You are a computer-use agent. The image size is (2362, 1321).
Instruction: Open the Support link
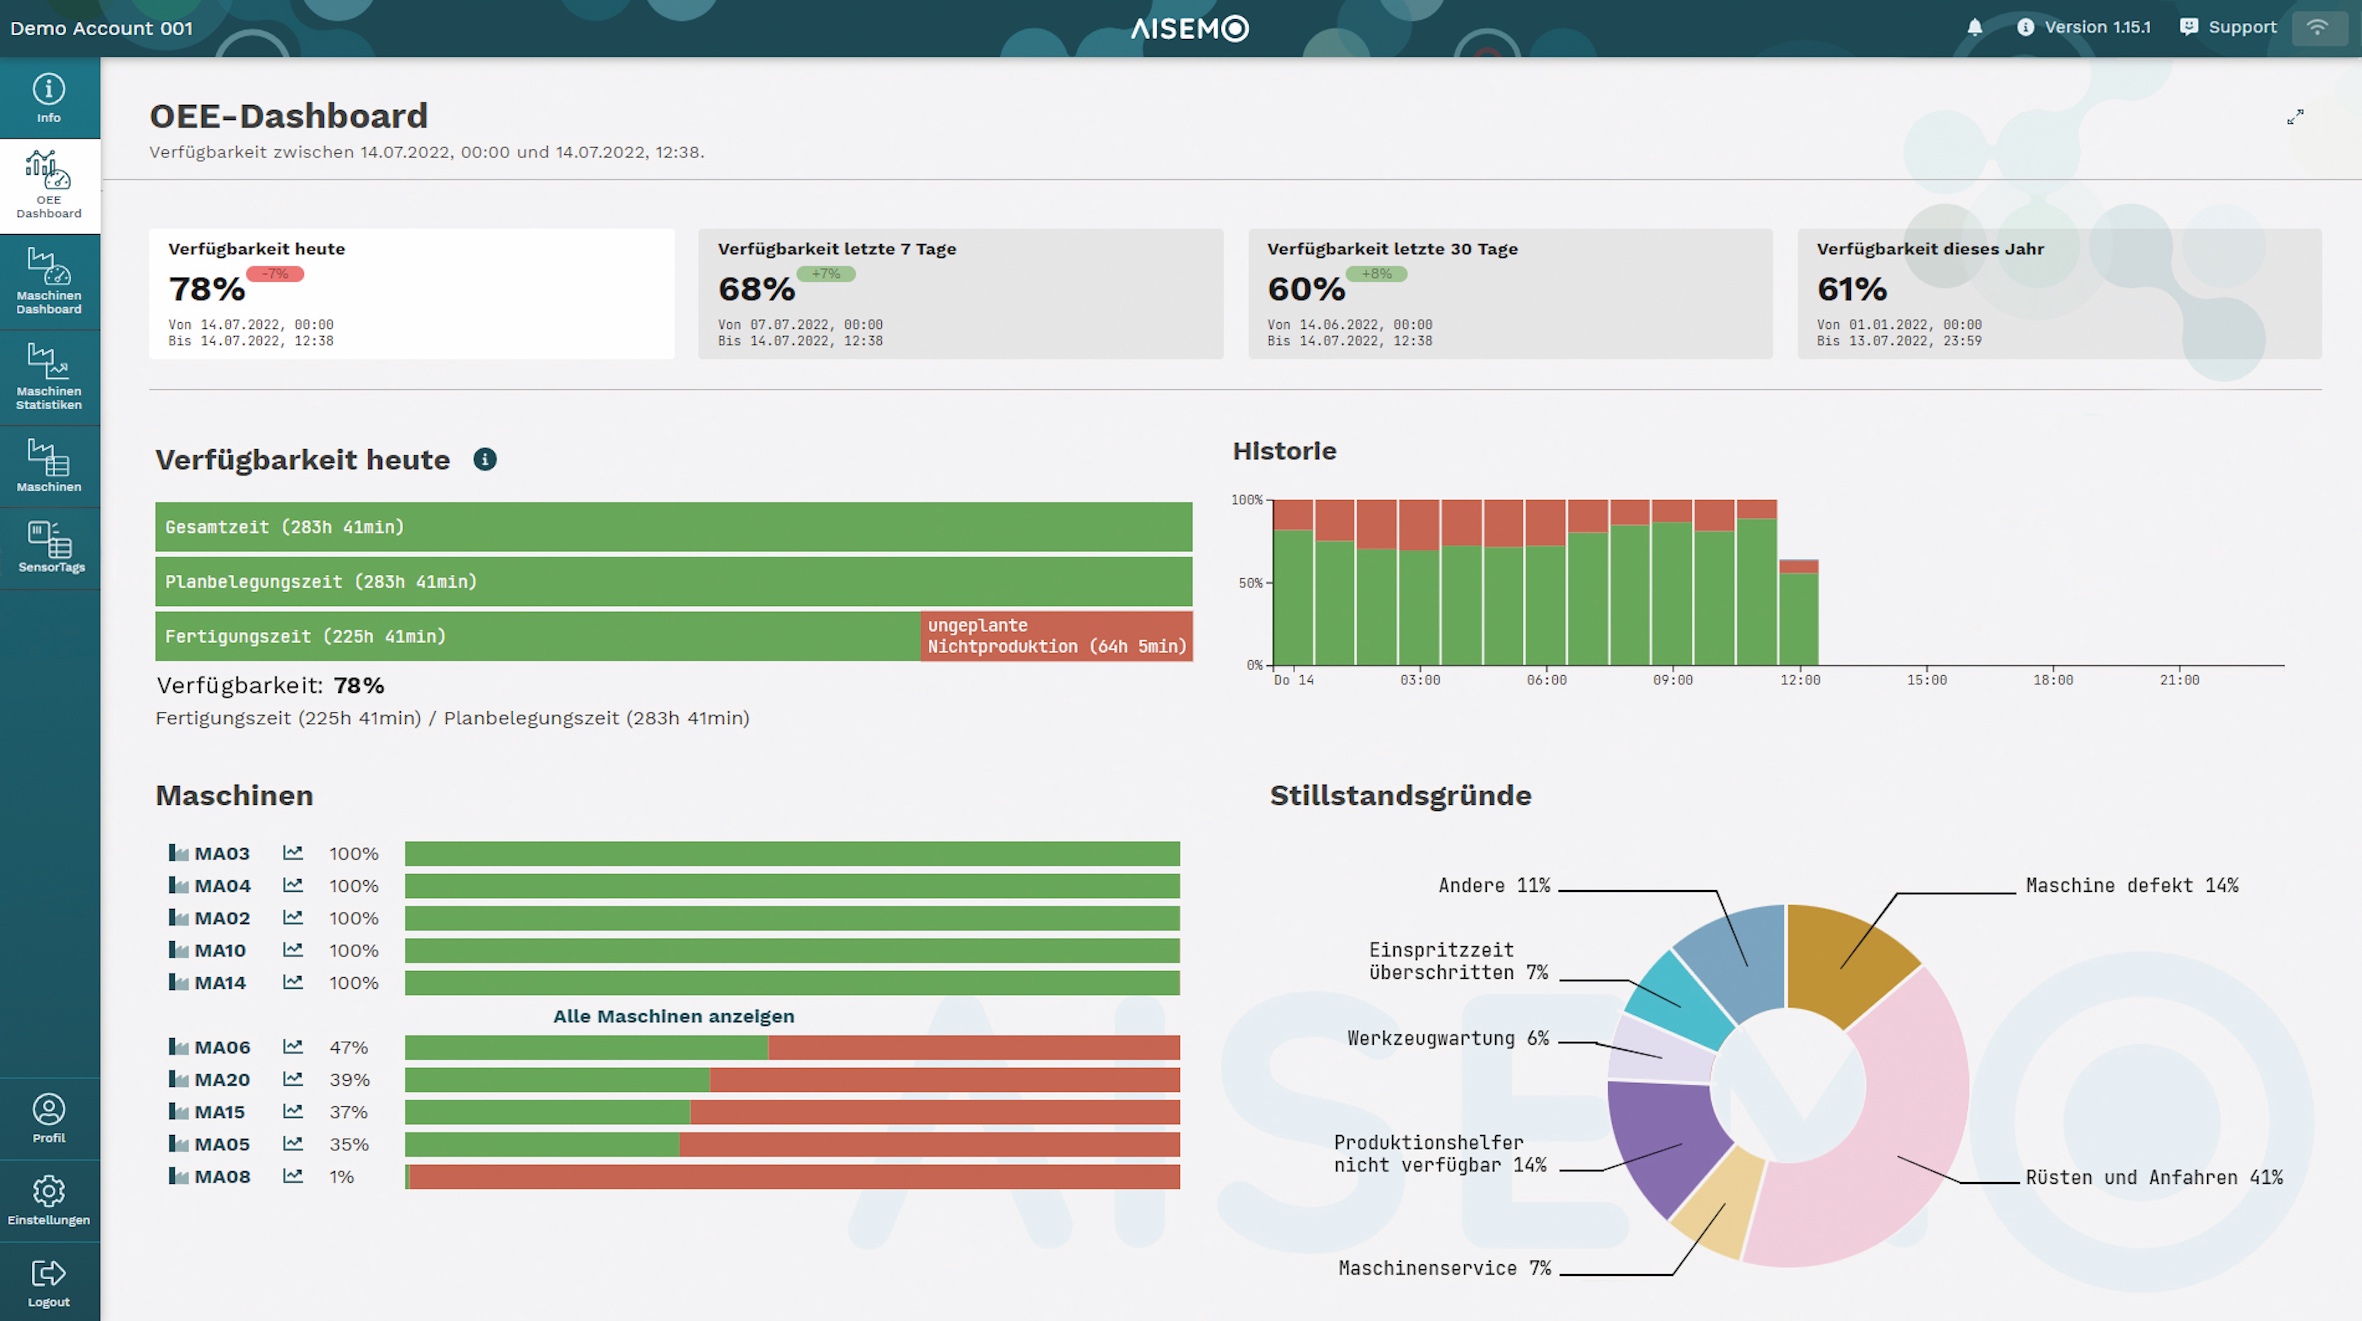[2228, 27]
